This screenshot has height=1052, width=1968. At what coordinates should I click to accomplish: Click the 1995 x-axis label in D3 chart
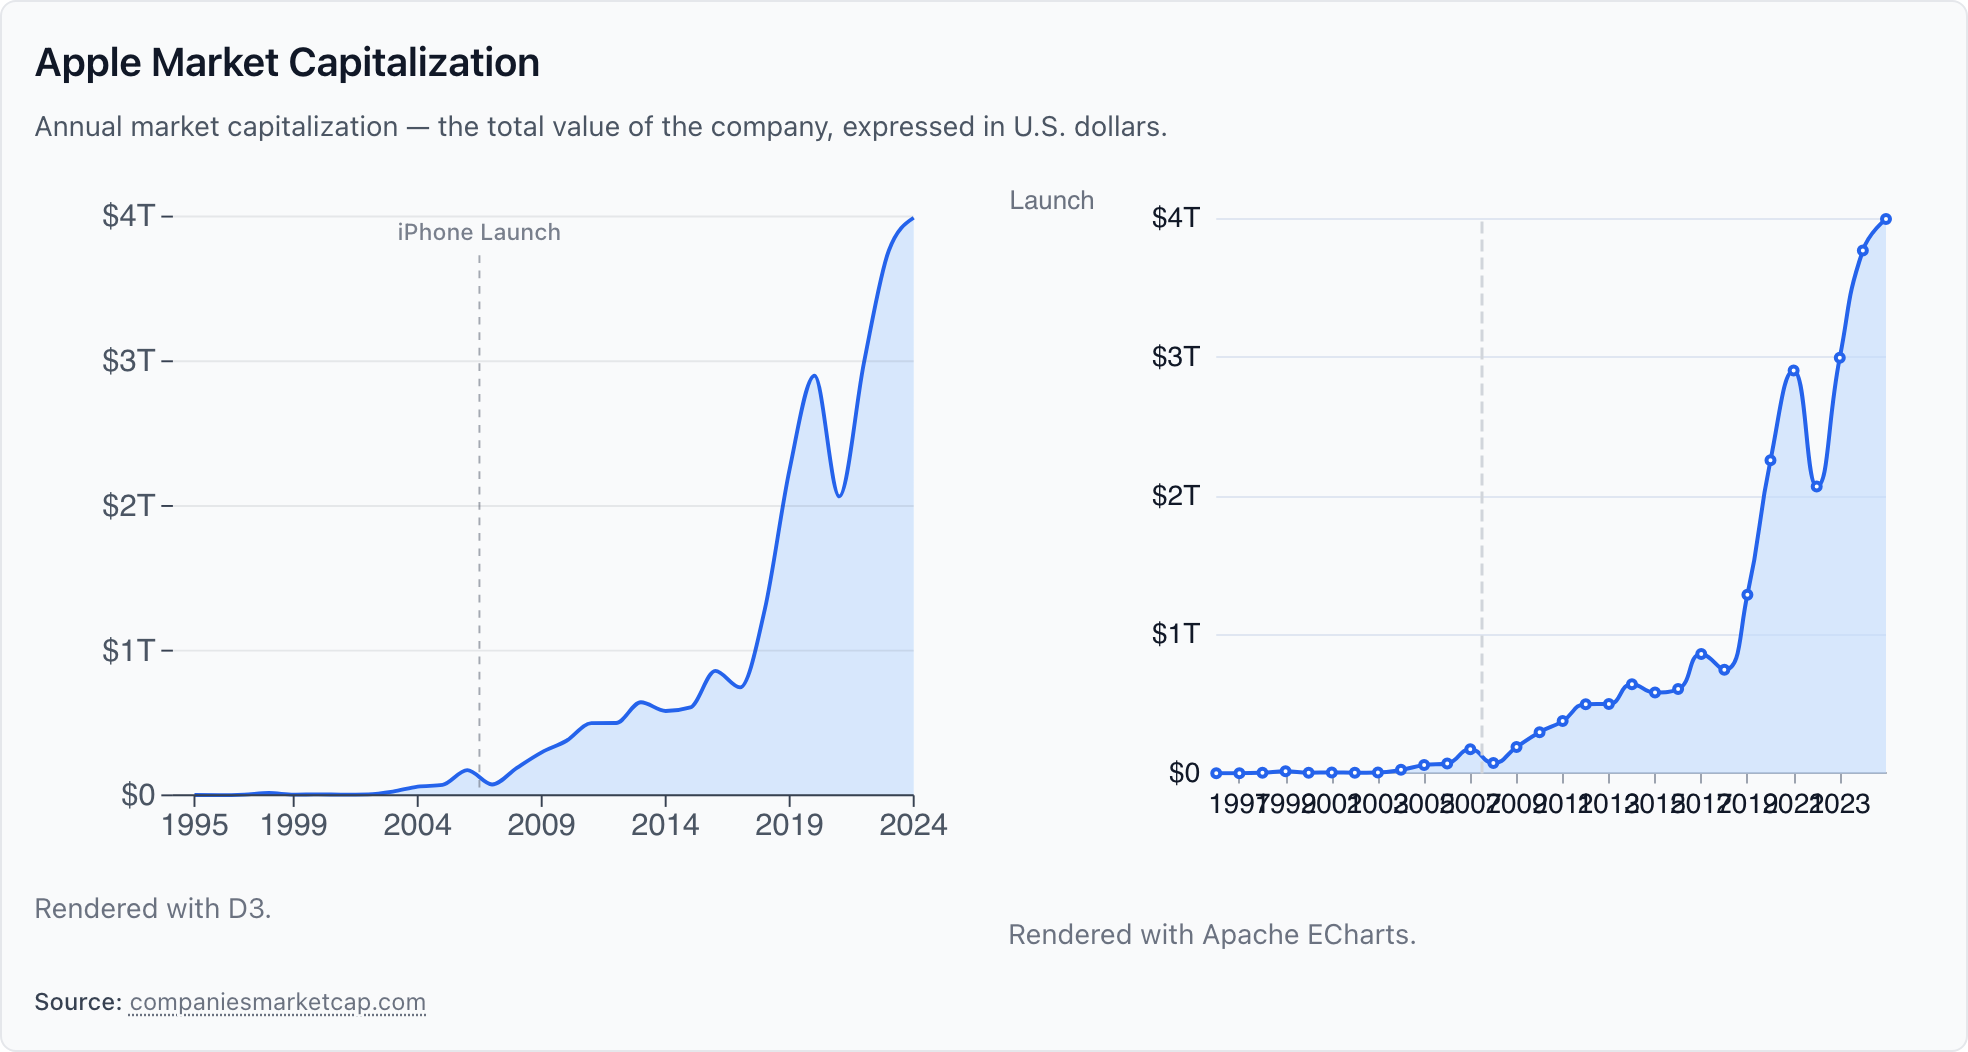tap(195, 825)
